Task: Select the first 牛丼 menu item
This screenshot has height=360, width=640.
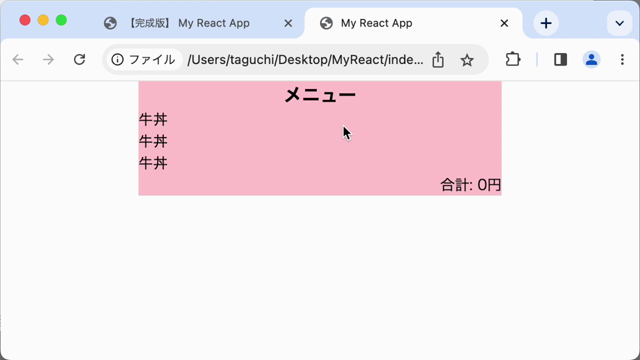Action: pos(153,120)
